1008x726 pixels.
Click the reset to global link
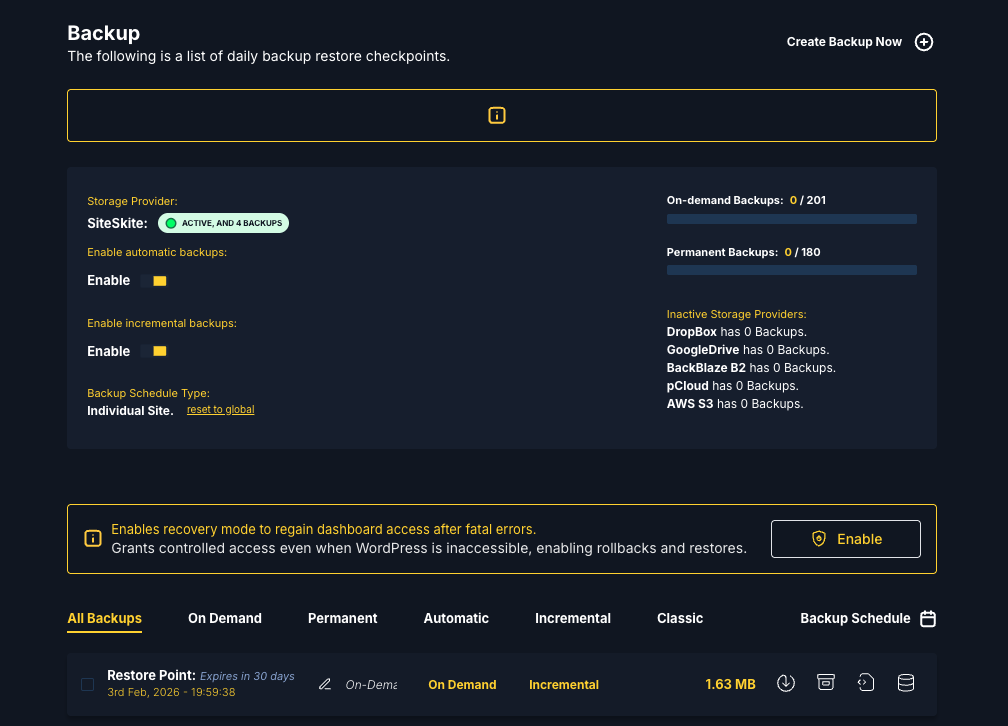[220, 410]
